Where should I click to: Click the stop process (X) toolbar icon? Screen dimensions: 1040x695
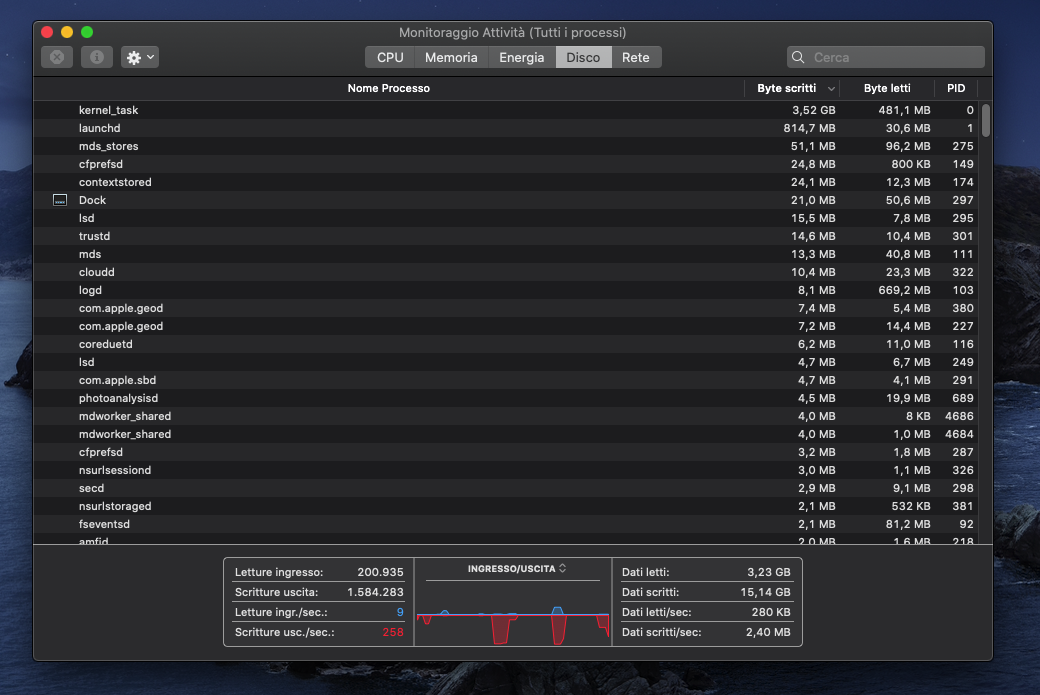point(57,57)
